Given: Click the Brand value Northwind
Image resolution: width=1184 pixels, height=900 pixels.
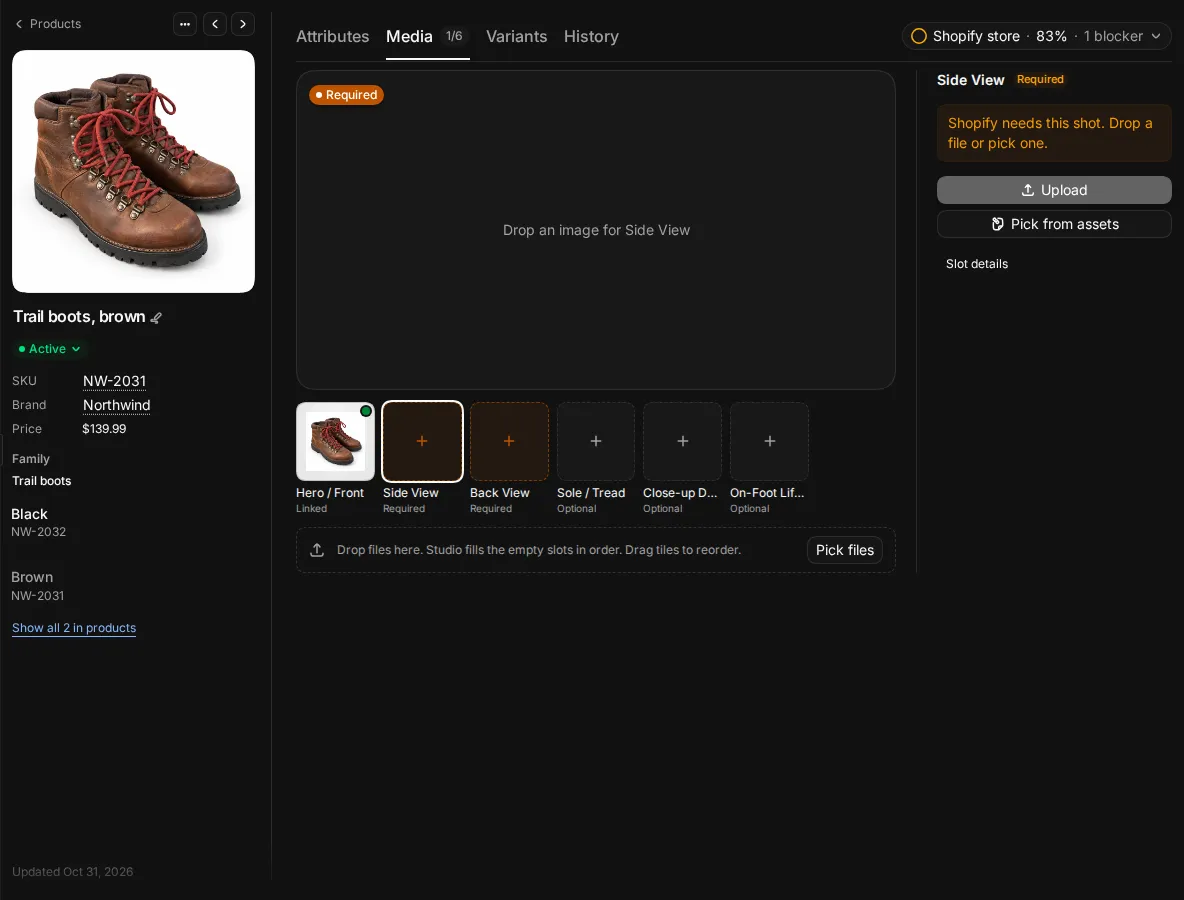Looking at the screenshot, I should point(116,405).
